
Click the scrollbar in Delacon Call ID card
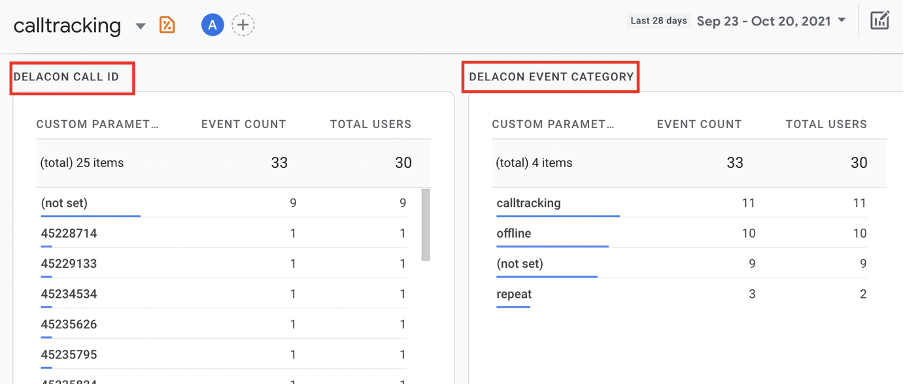(x=426, y=224)
